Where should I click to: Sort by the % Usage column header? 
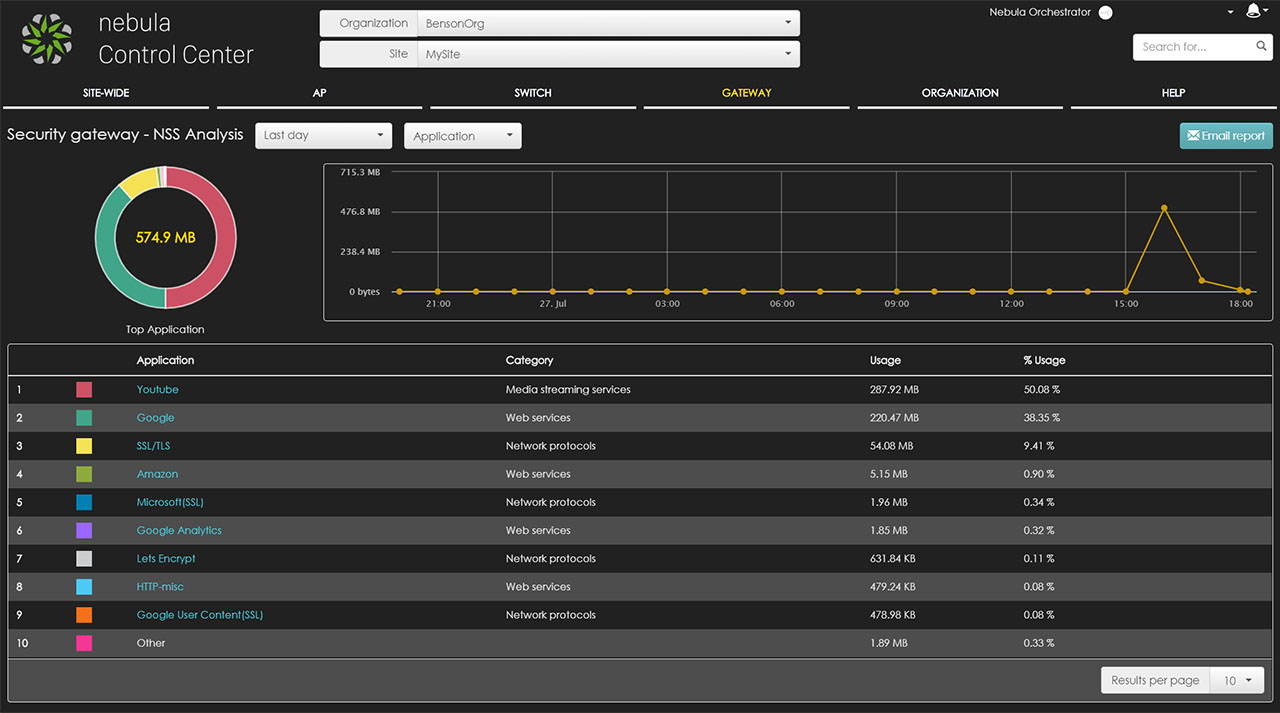pyautogui.click(x=1044, y=360)
